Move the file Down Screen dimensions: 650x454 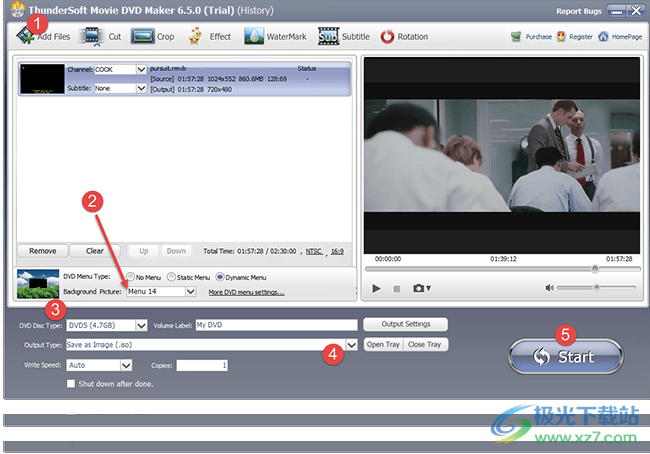click(176, 251)
